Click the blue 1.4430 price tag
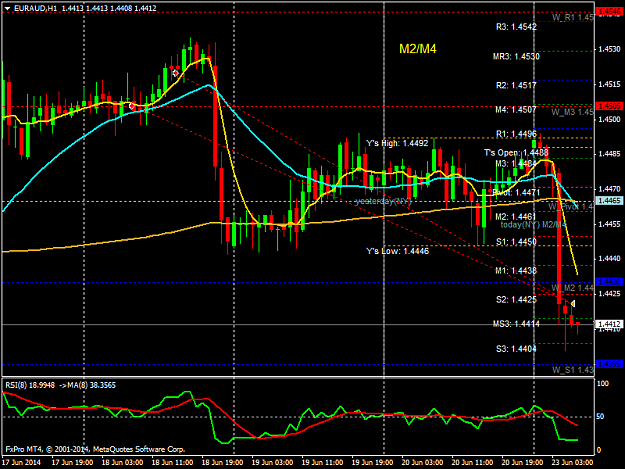 pyautogui.click(x=609, y=282)
